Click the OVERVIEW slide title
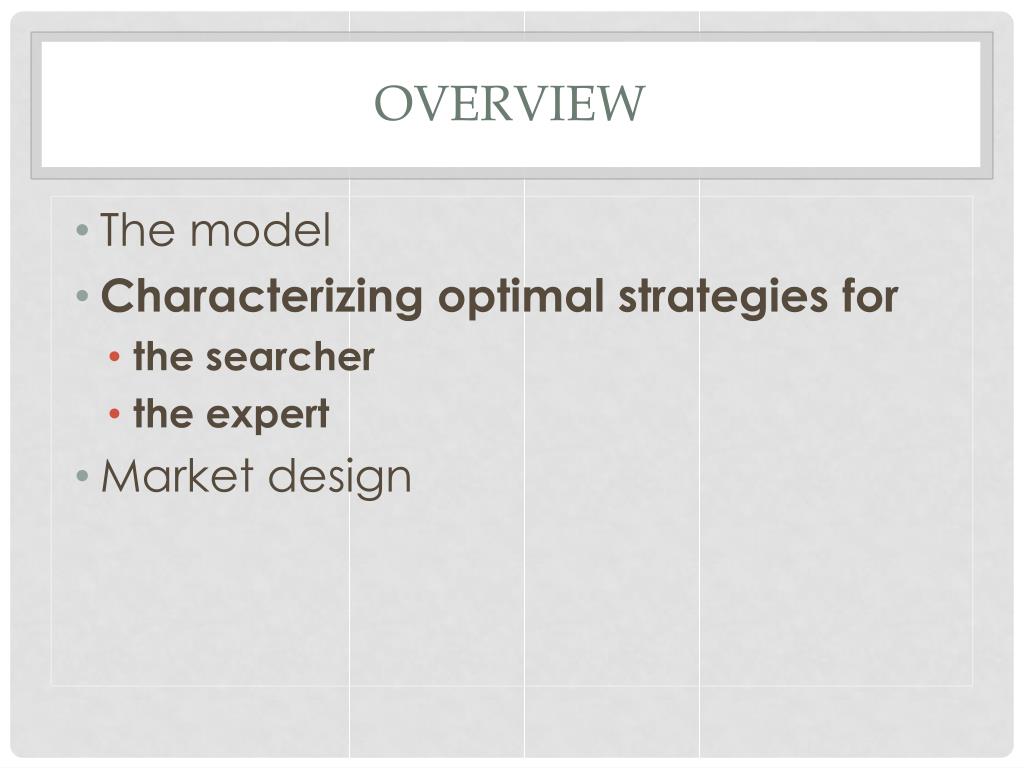The width and height of the screenshot is (1024, 768). [x=509, y=103]
